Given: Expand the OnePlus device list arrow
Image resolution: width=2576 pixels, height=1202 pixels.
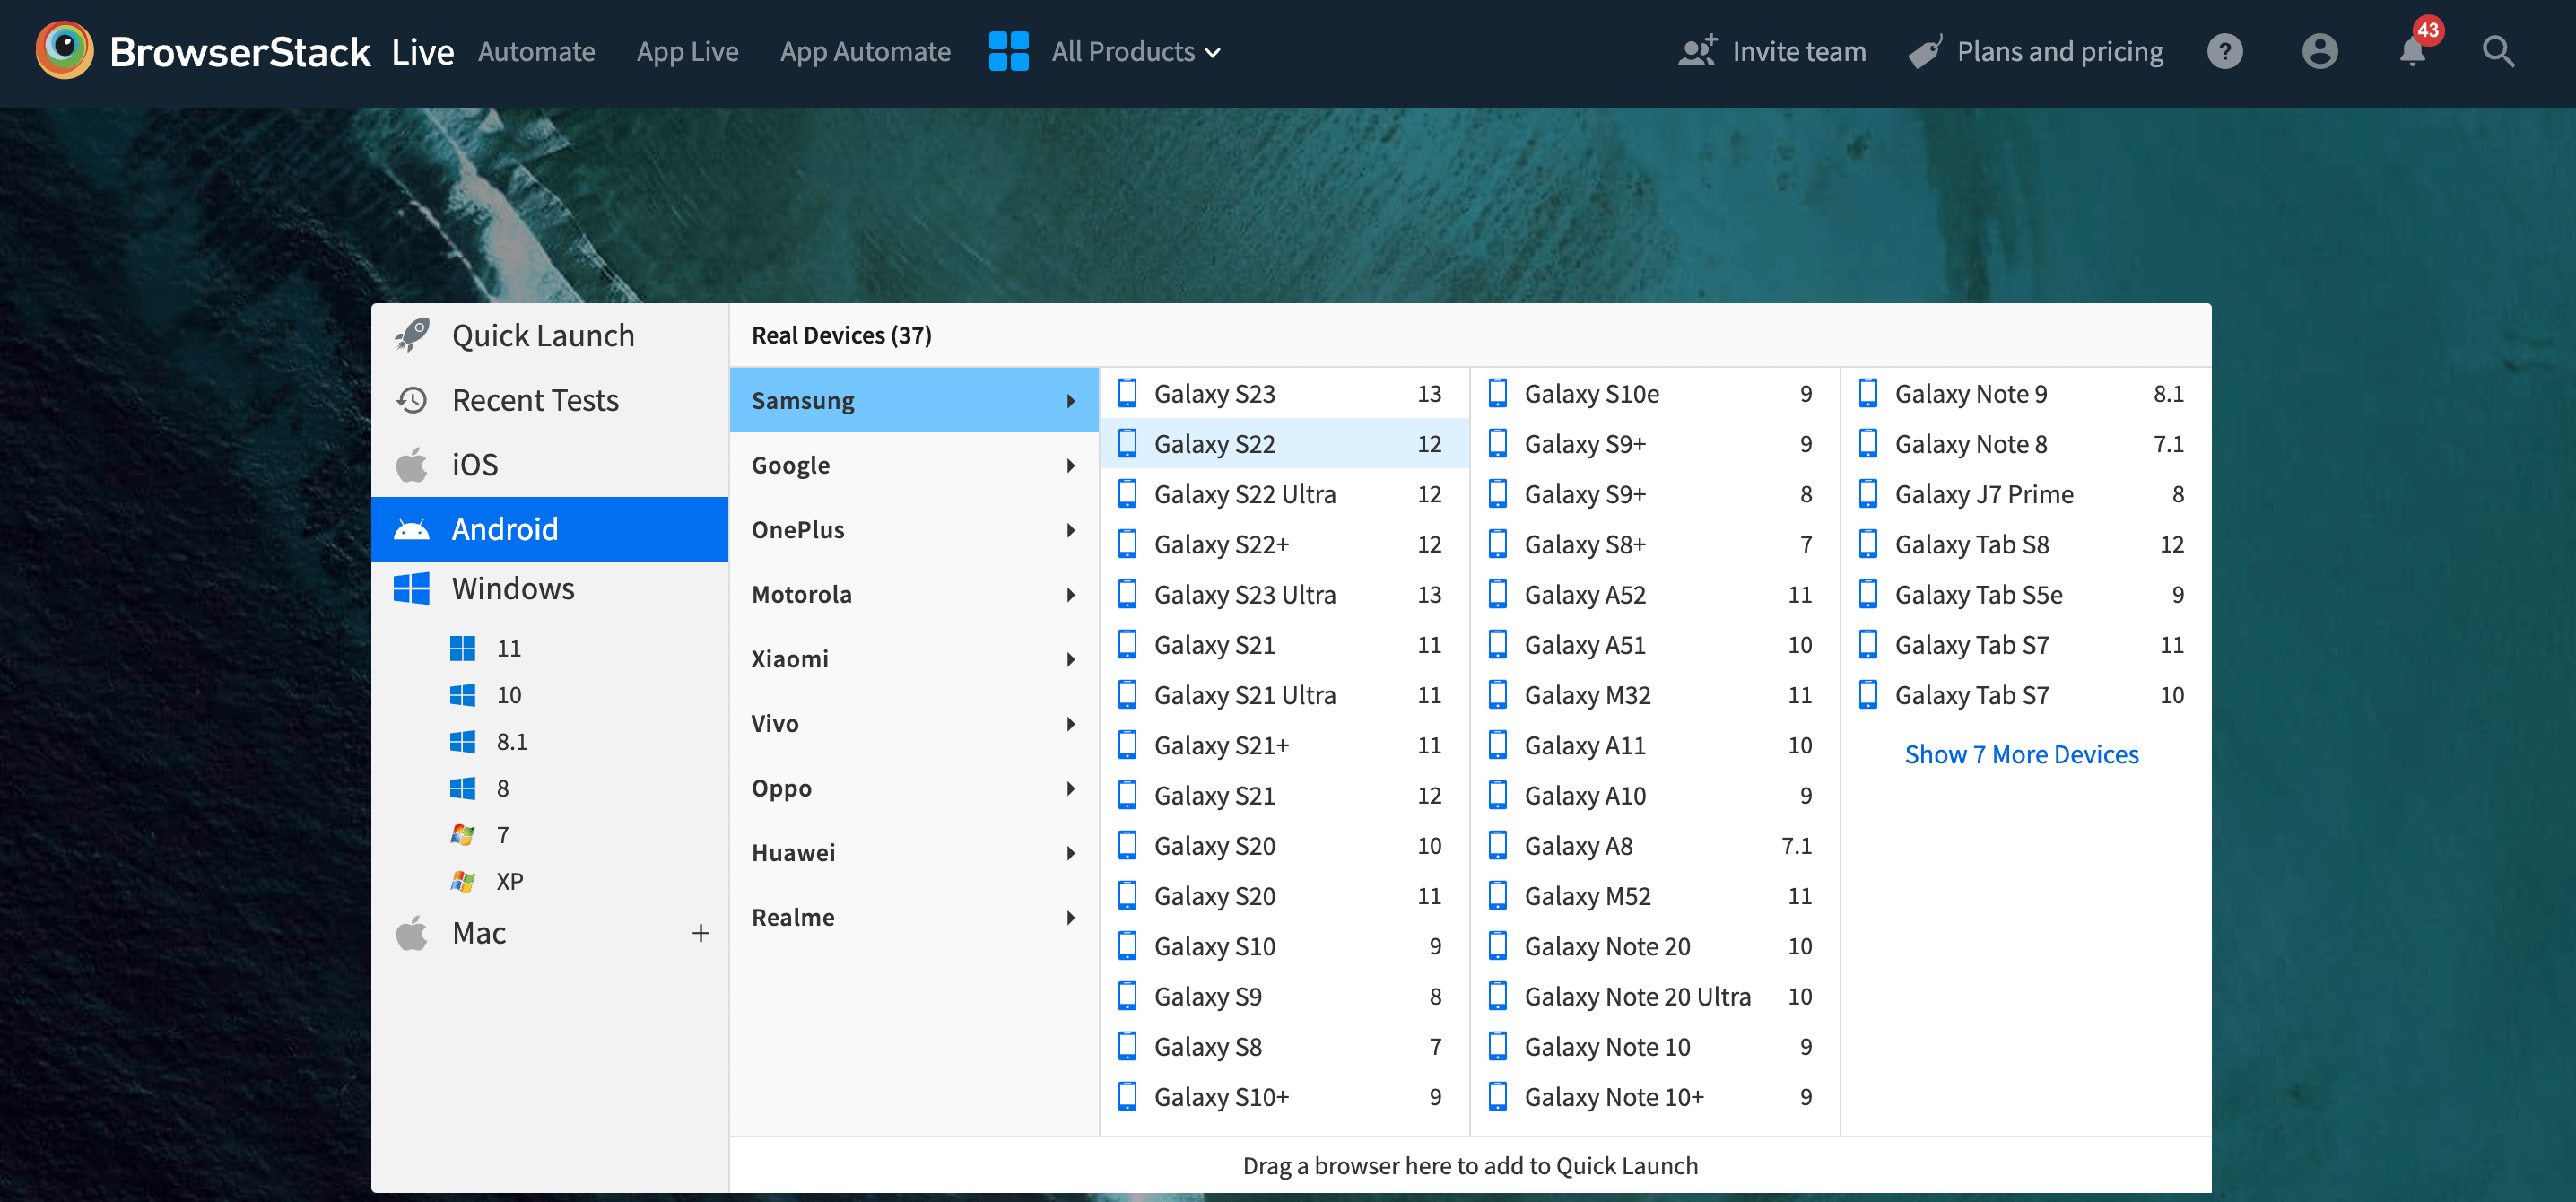Looking at the screenshot, I should coord(1071,530).
